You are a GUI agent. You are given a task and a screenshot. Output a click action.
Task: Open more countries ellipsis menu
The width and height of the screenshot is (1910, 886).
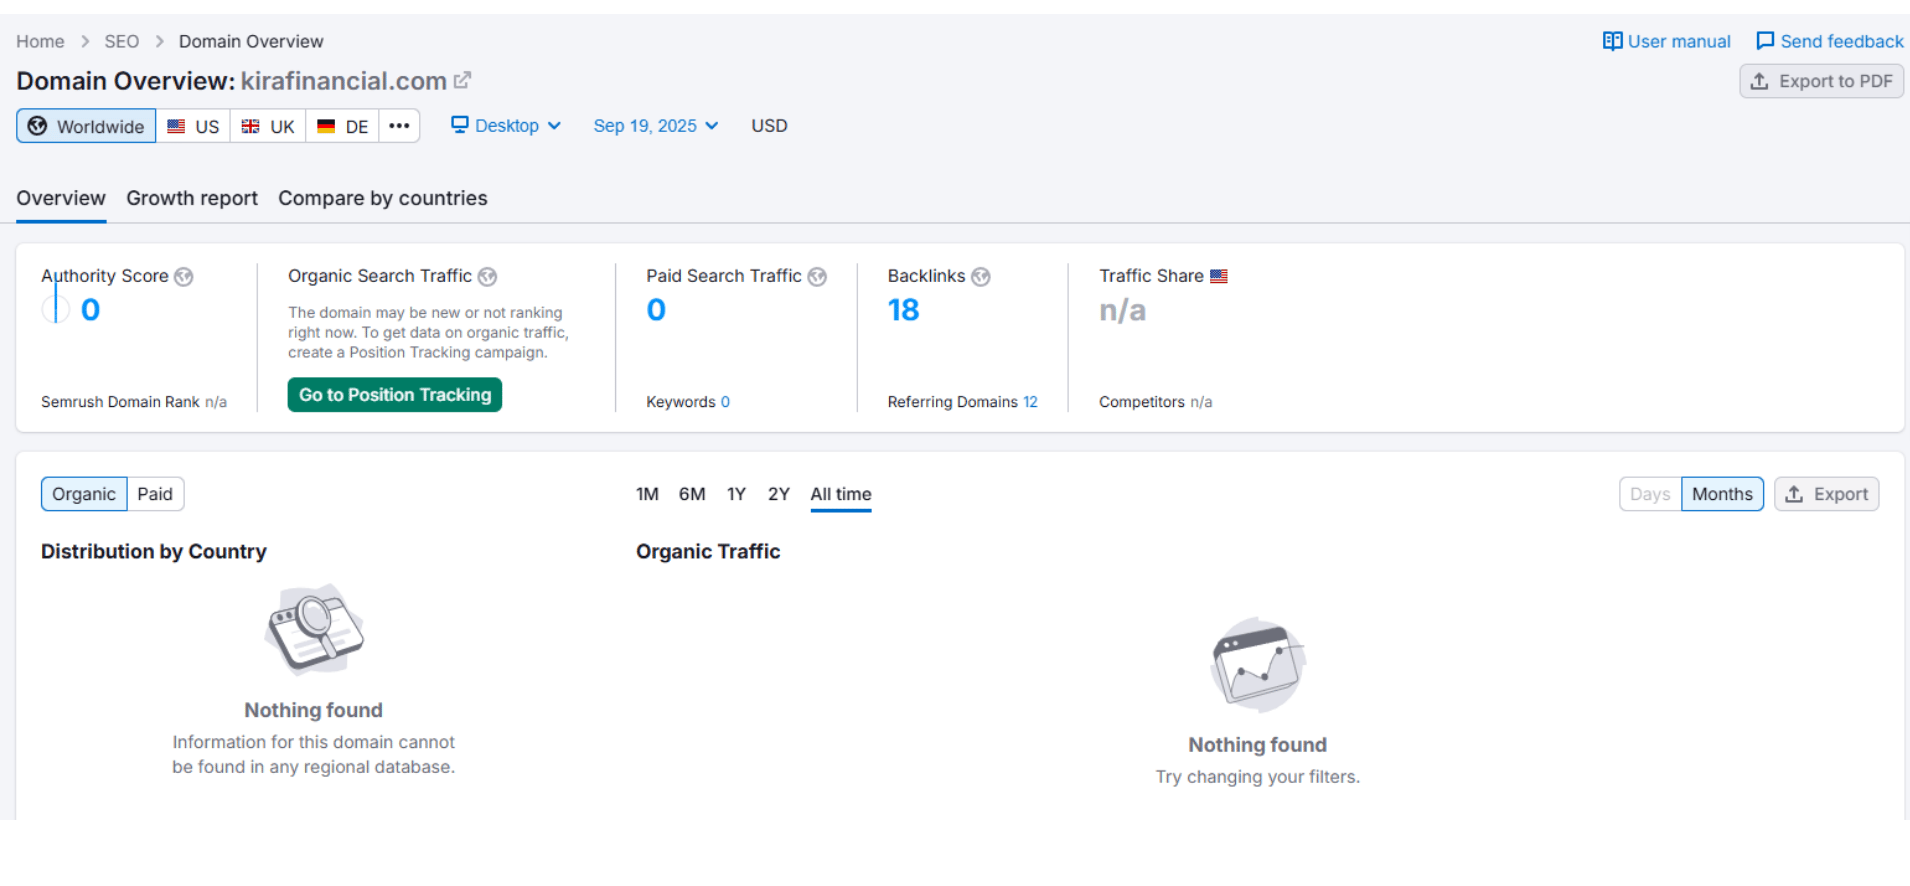399,126
